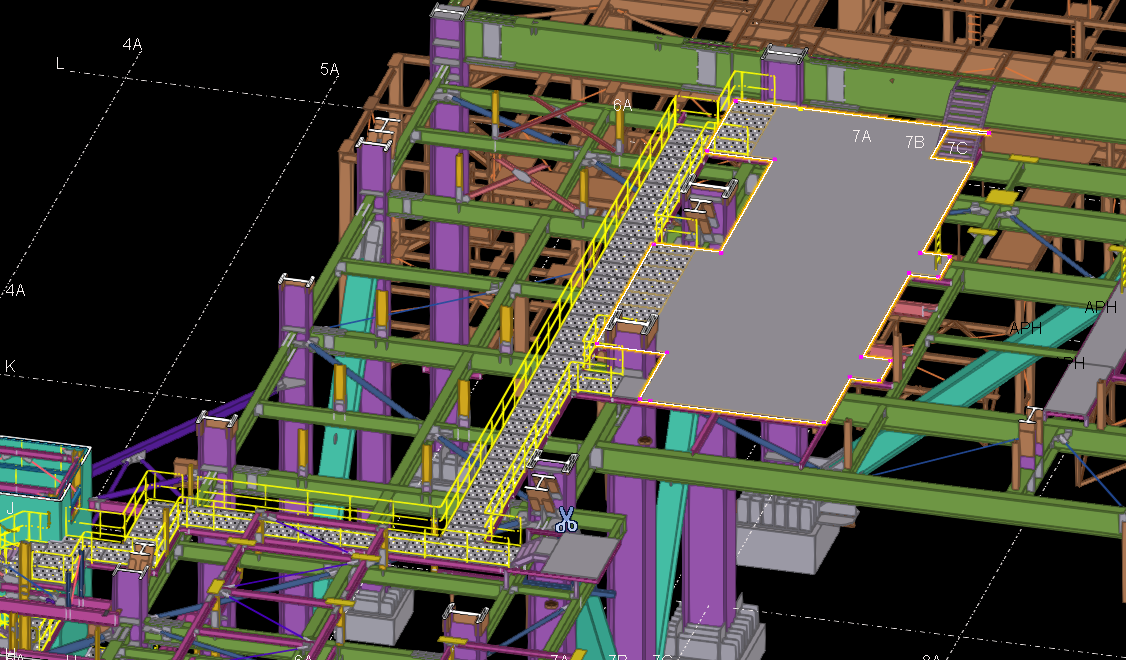Select grid line label K
Screen dimensions: 1126x660
click(x=10, y=367)
